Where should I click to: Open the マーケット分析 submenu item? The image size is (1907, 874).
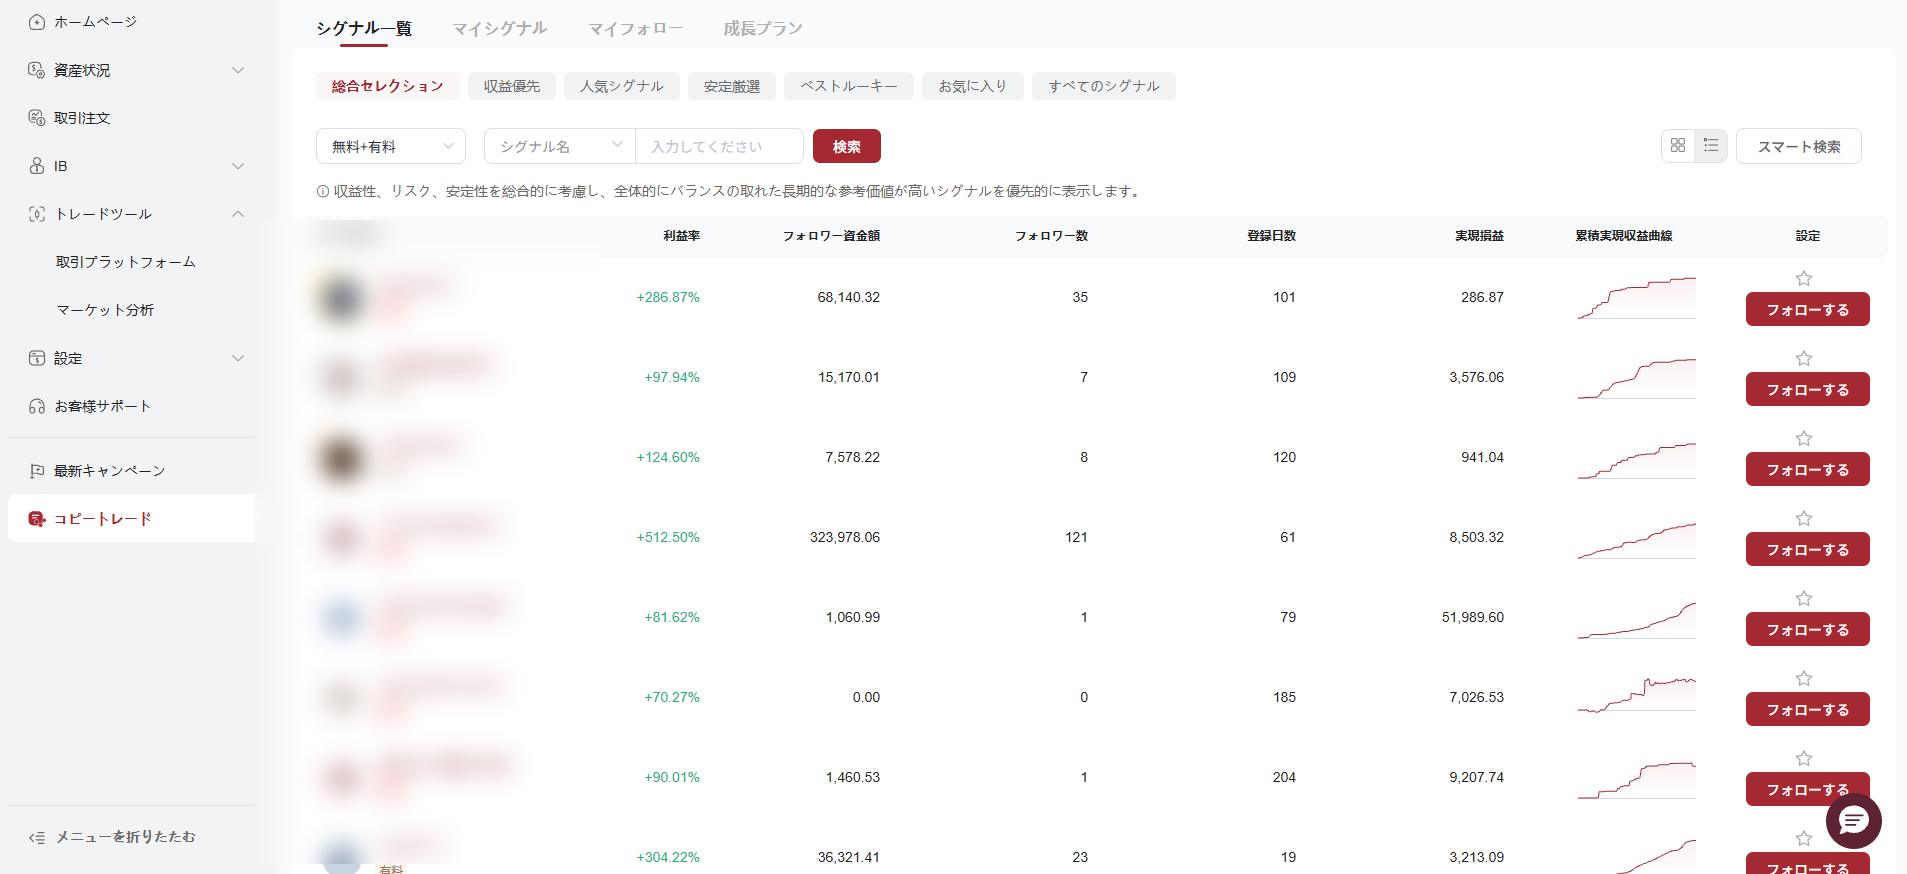click(105, 310)
